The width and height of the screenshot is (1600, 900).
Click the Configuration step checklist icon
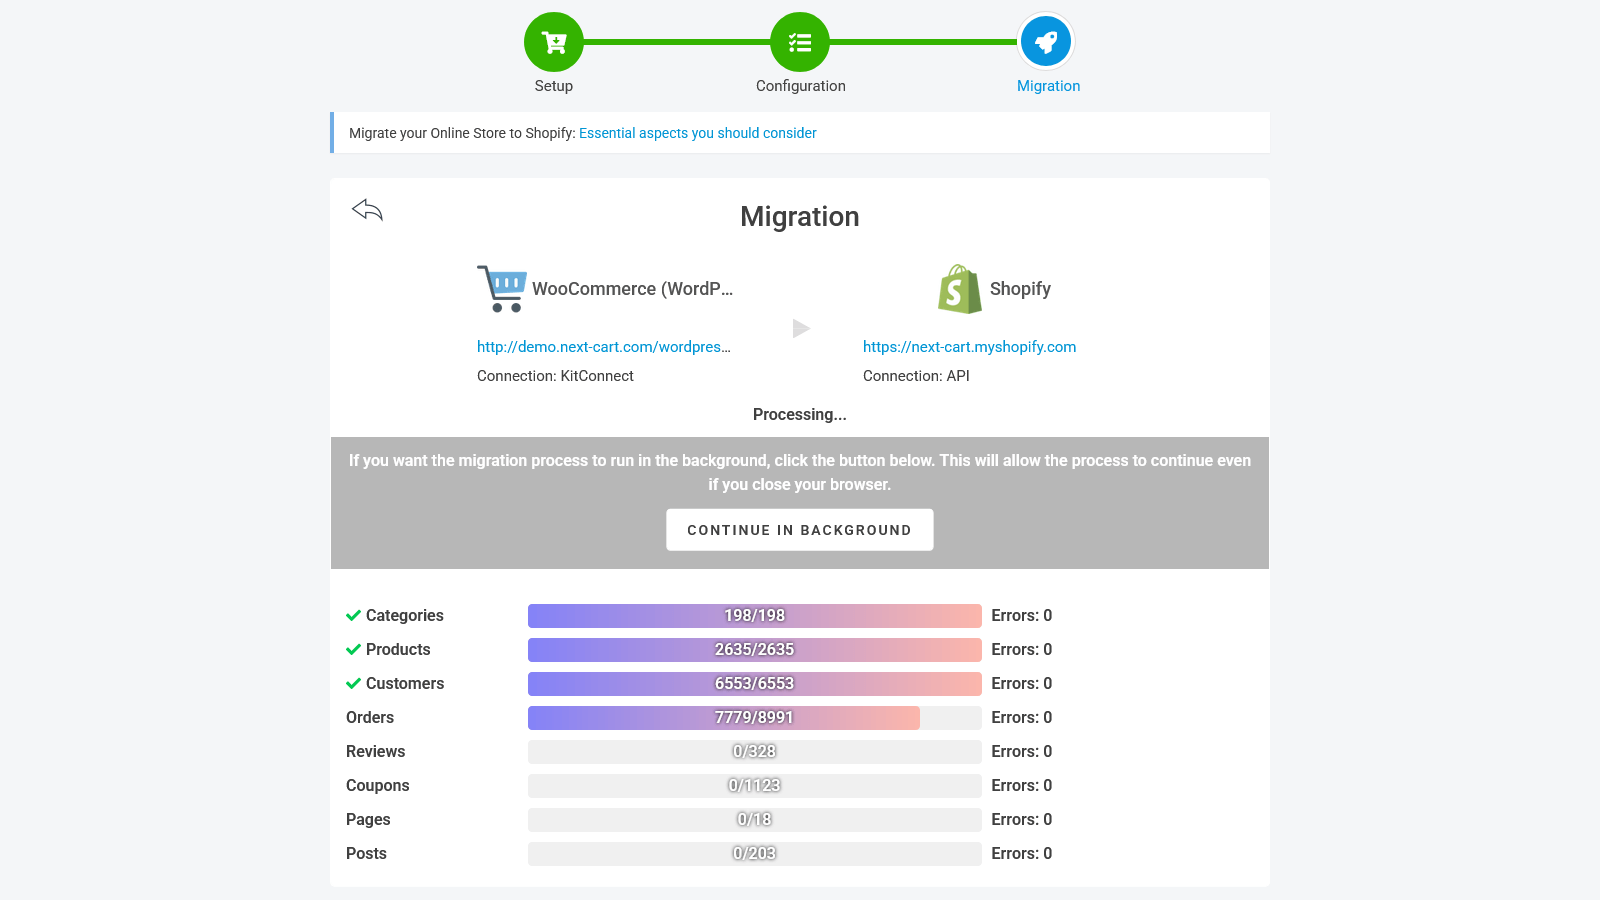coord(800,42)
